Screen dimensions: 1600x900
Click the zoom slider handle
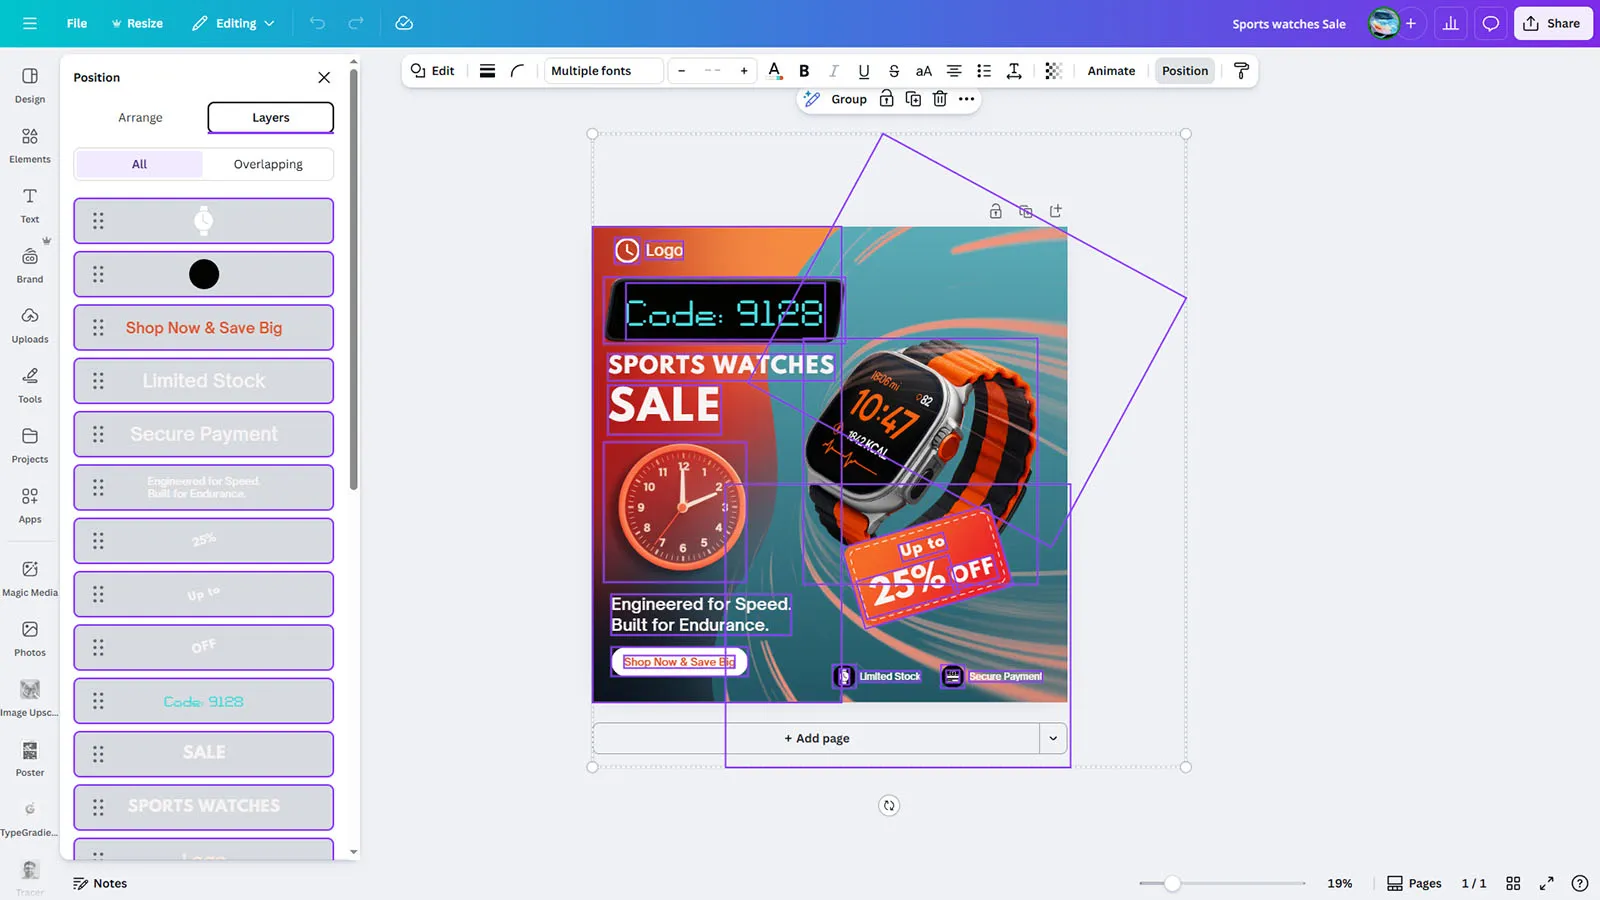[x=1172, y=883]
